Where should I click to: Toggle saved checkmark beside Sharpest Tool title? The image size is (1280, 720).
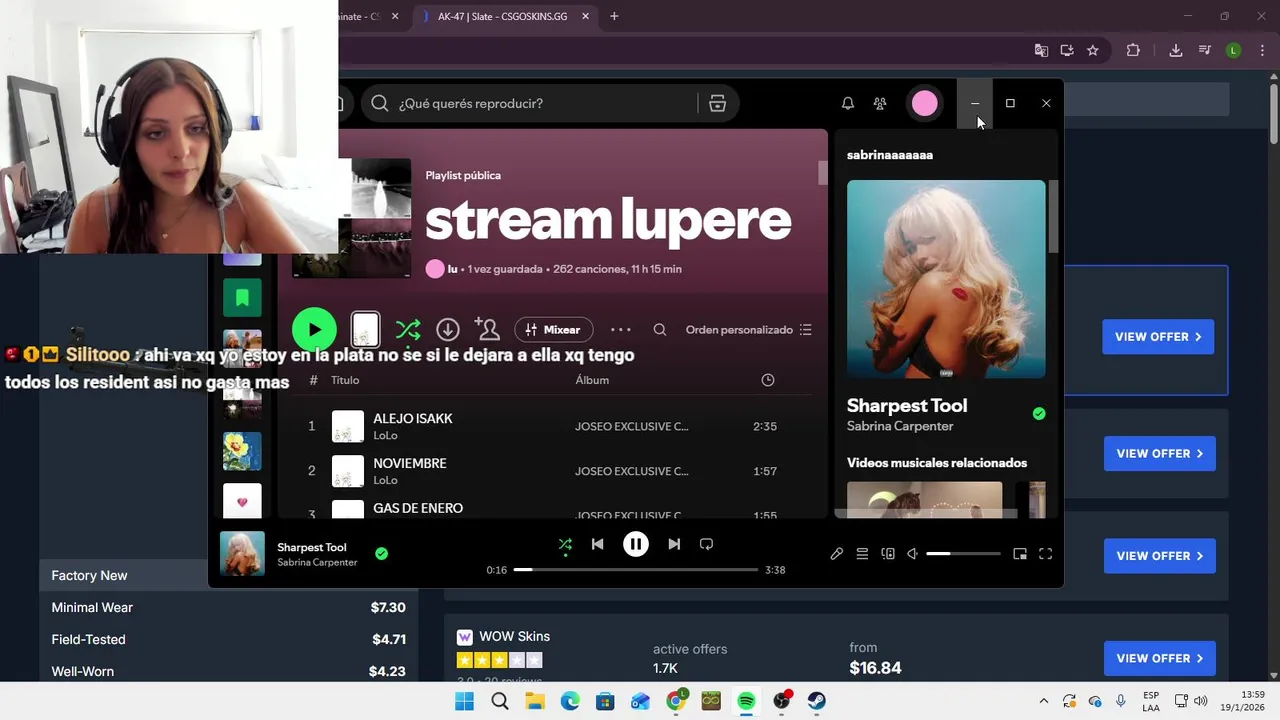pyautogui.click(x=1039, y=414)
